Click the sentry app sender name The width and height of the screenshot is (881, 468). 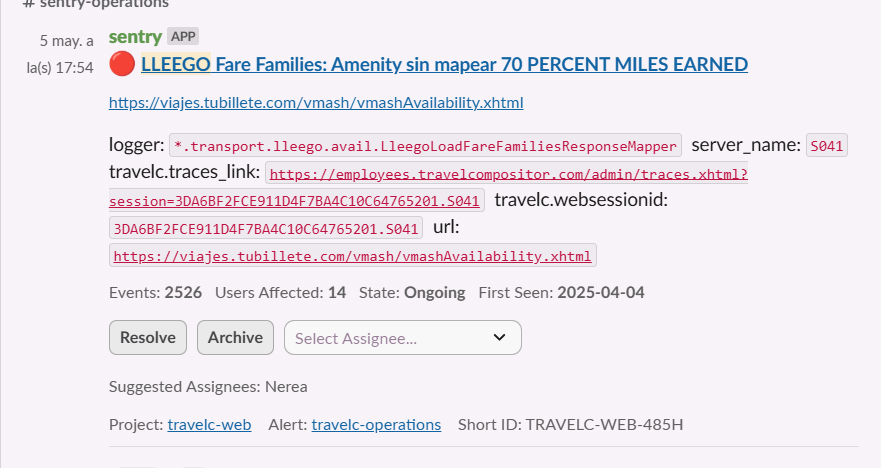[135, 37]
